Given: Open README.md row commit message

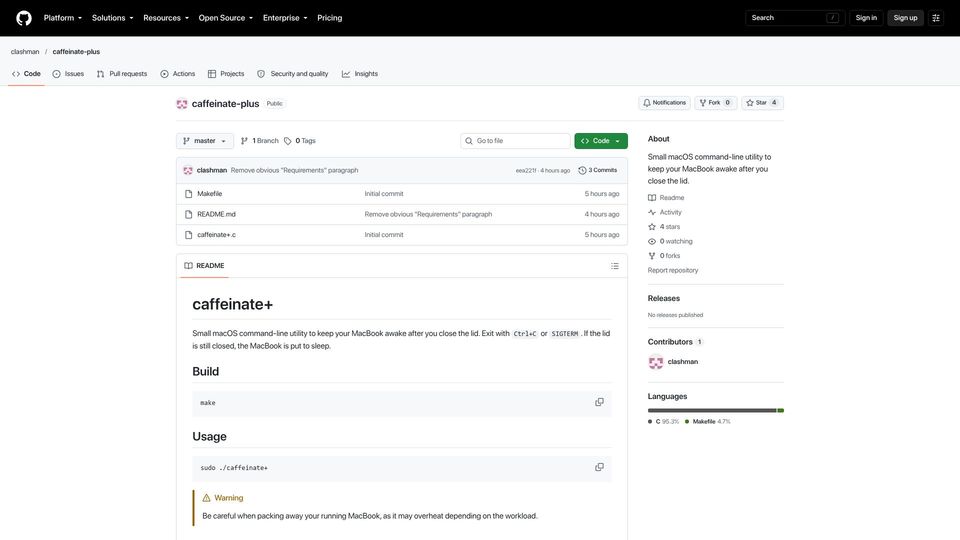Looking at the screenshot, I should (x=428, y=214).
